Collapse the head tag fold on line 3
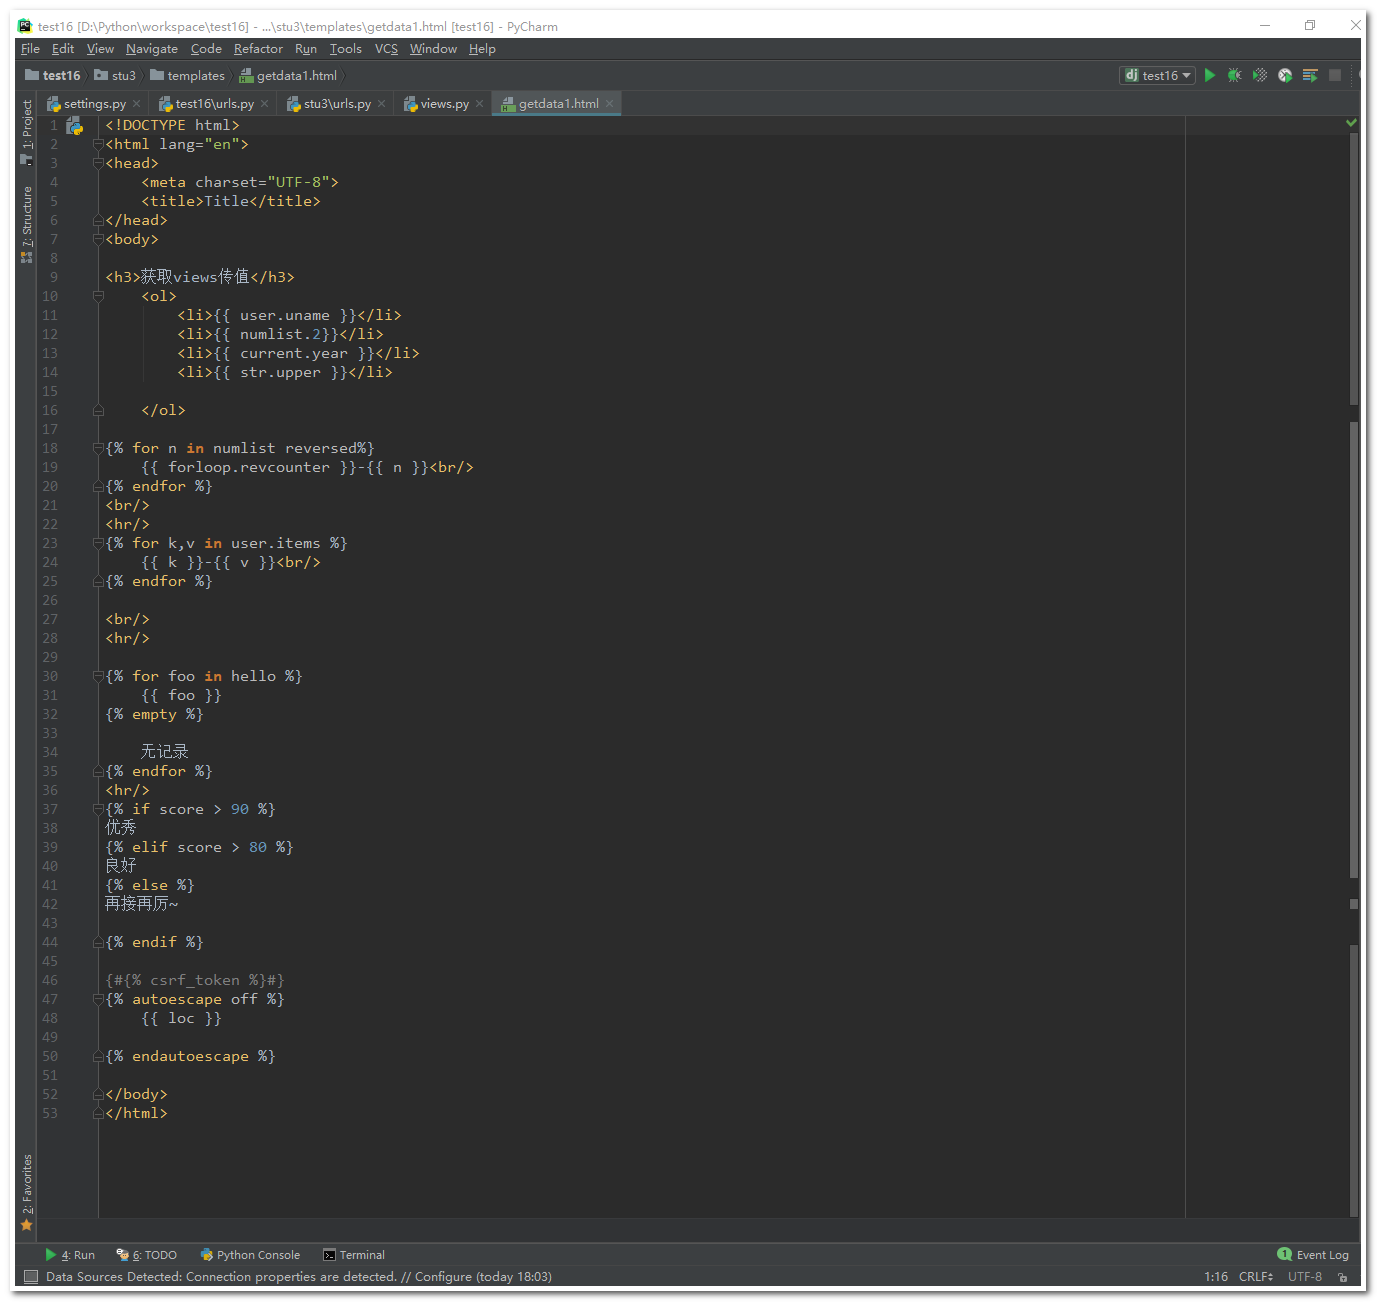 (98, 164)
